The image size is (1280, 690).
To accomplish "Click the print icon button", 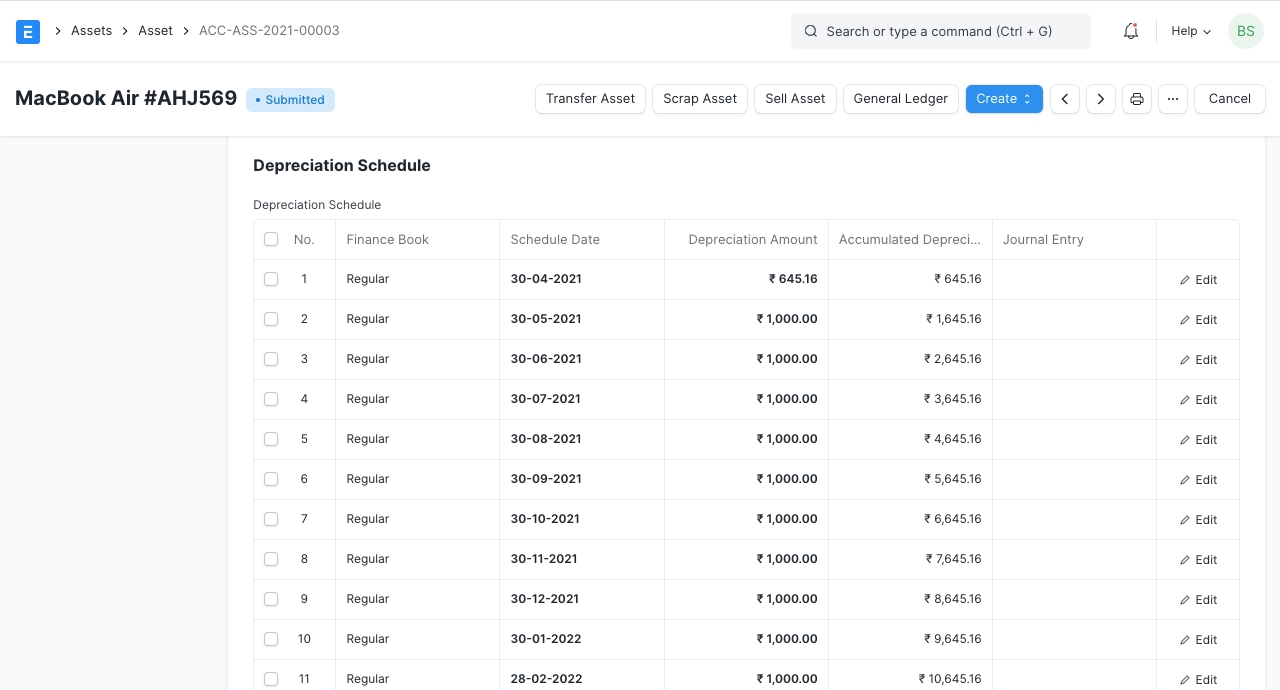I will click(1137, 99).
